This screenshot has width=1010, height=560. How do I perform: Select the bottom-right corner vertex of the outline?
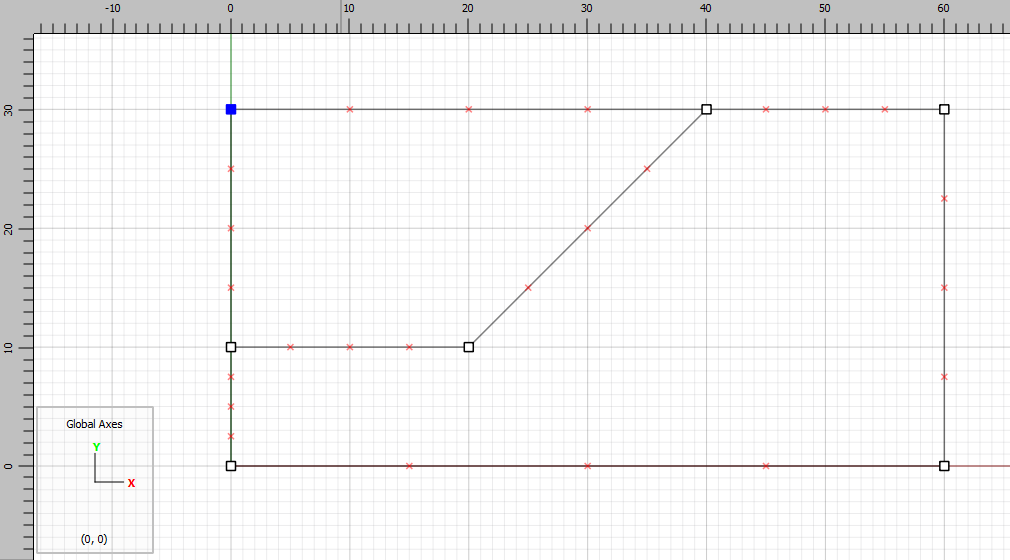pyautogui.click(x=944, y=466)
